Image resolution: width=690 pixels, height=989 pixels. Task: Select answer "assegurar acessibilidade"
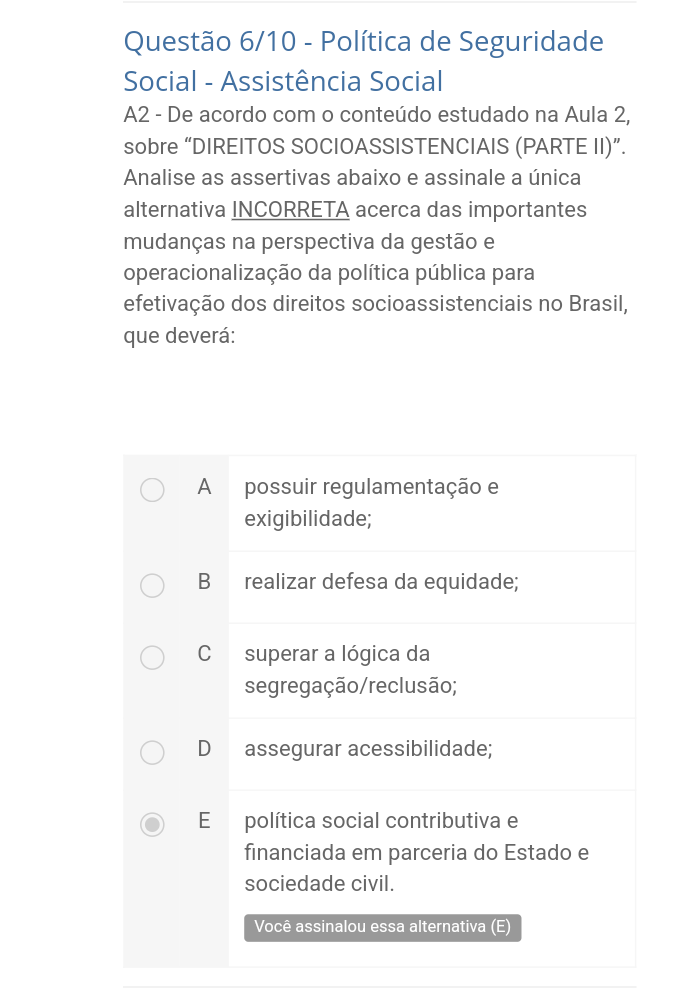(x=368, y=749)
